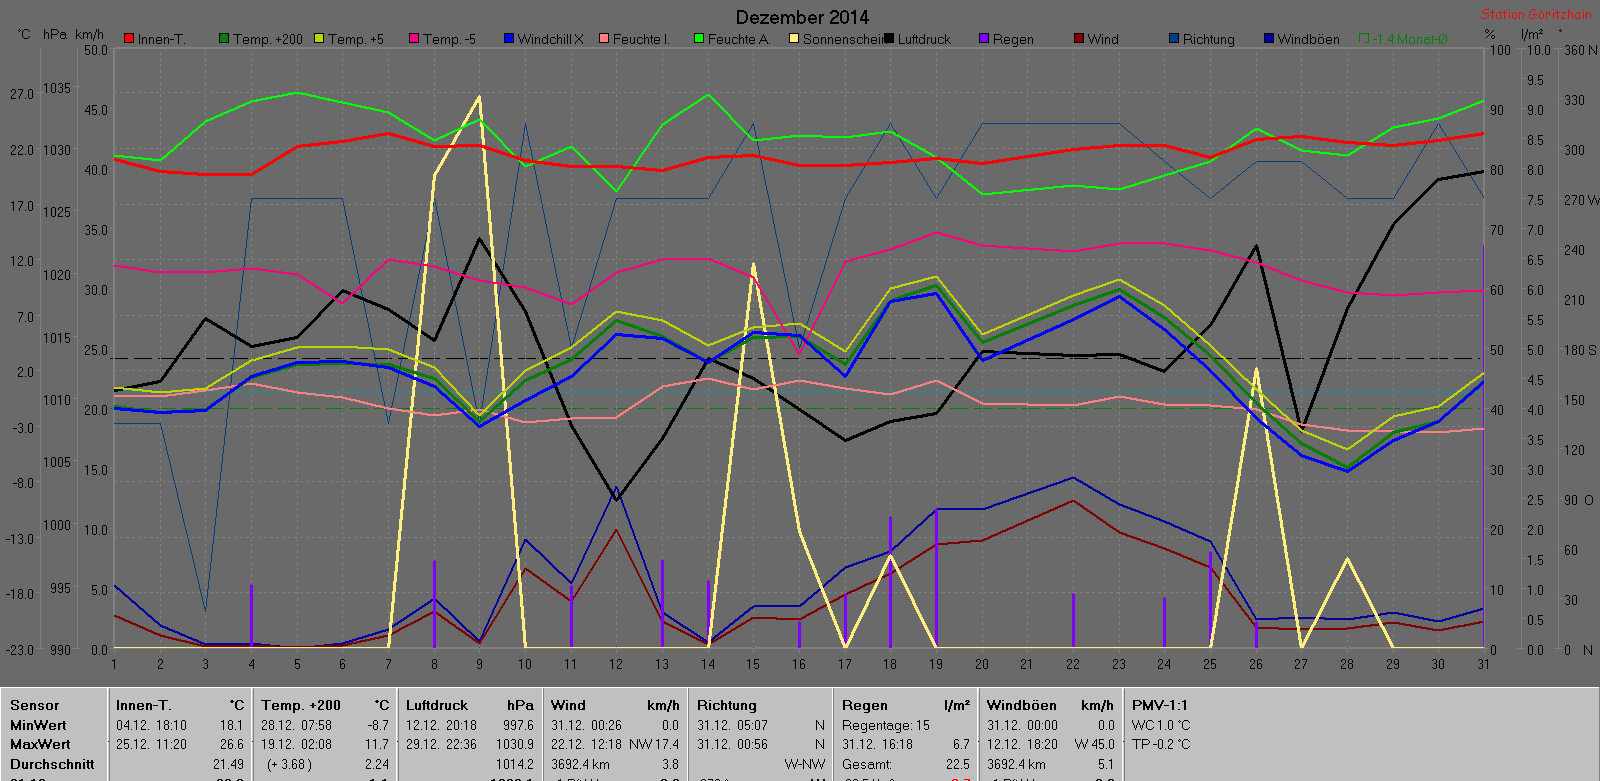Viewport: 1600px width, 781px height.
Task: Click the red Station Göritzhain label
Action: 1536,15
